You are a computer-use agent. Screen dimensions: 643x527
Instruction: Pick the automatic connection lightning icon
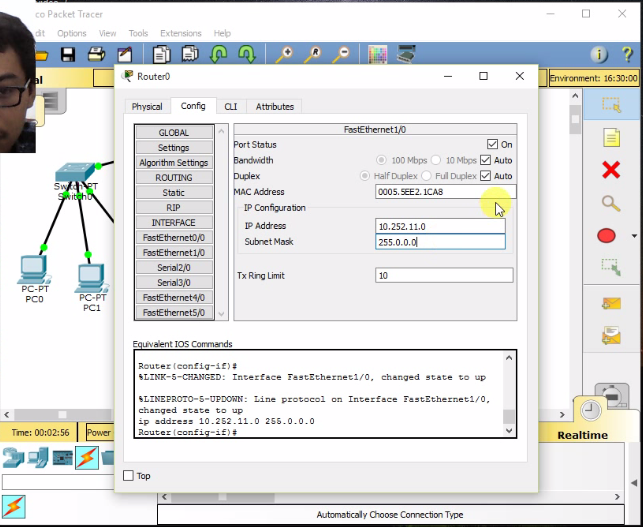coord(14,506)
